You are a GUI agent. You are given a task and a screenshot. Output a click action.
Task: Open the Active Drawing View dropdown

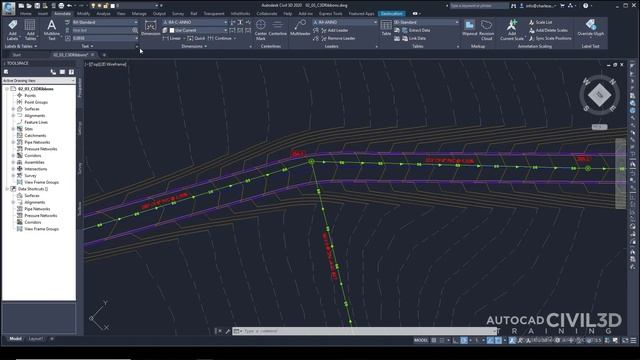[39, 81]
